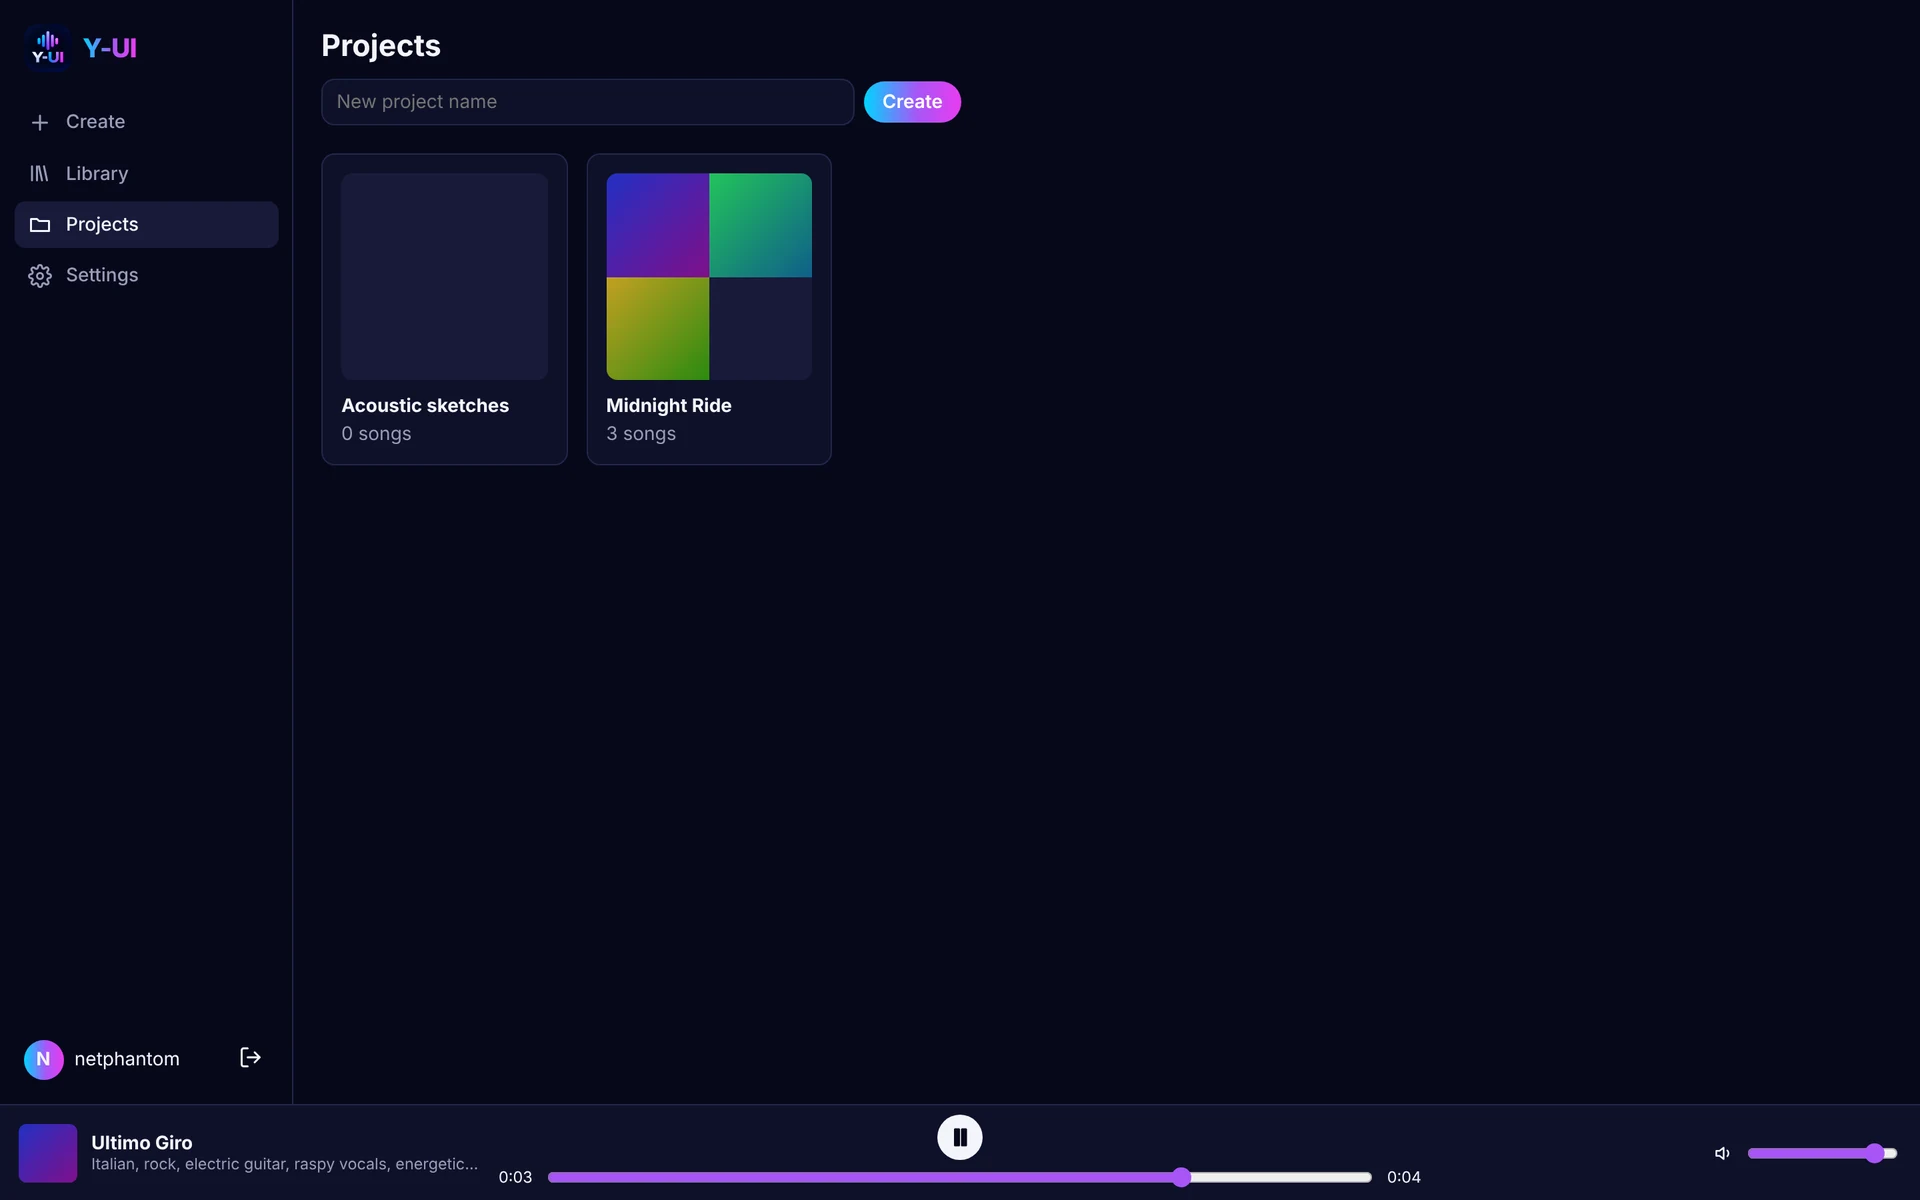Click the plus icon beside Create in sidebar

click(x=40, y=122)
